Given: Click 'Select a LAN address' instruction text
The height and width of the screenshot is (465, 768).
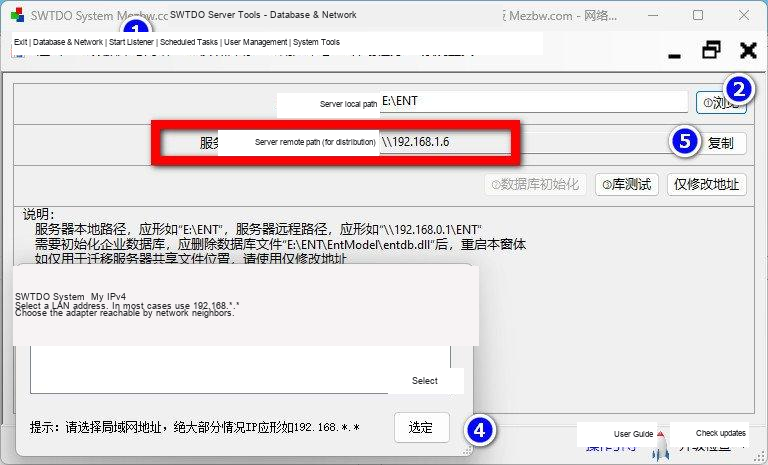Looking at the screenshot, I should [127, 306].
